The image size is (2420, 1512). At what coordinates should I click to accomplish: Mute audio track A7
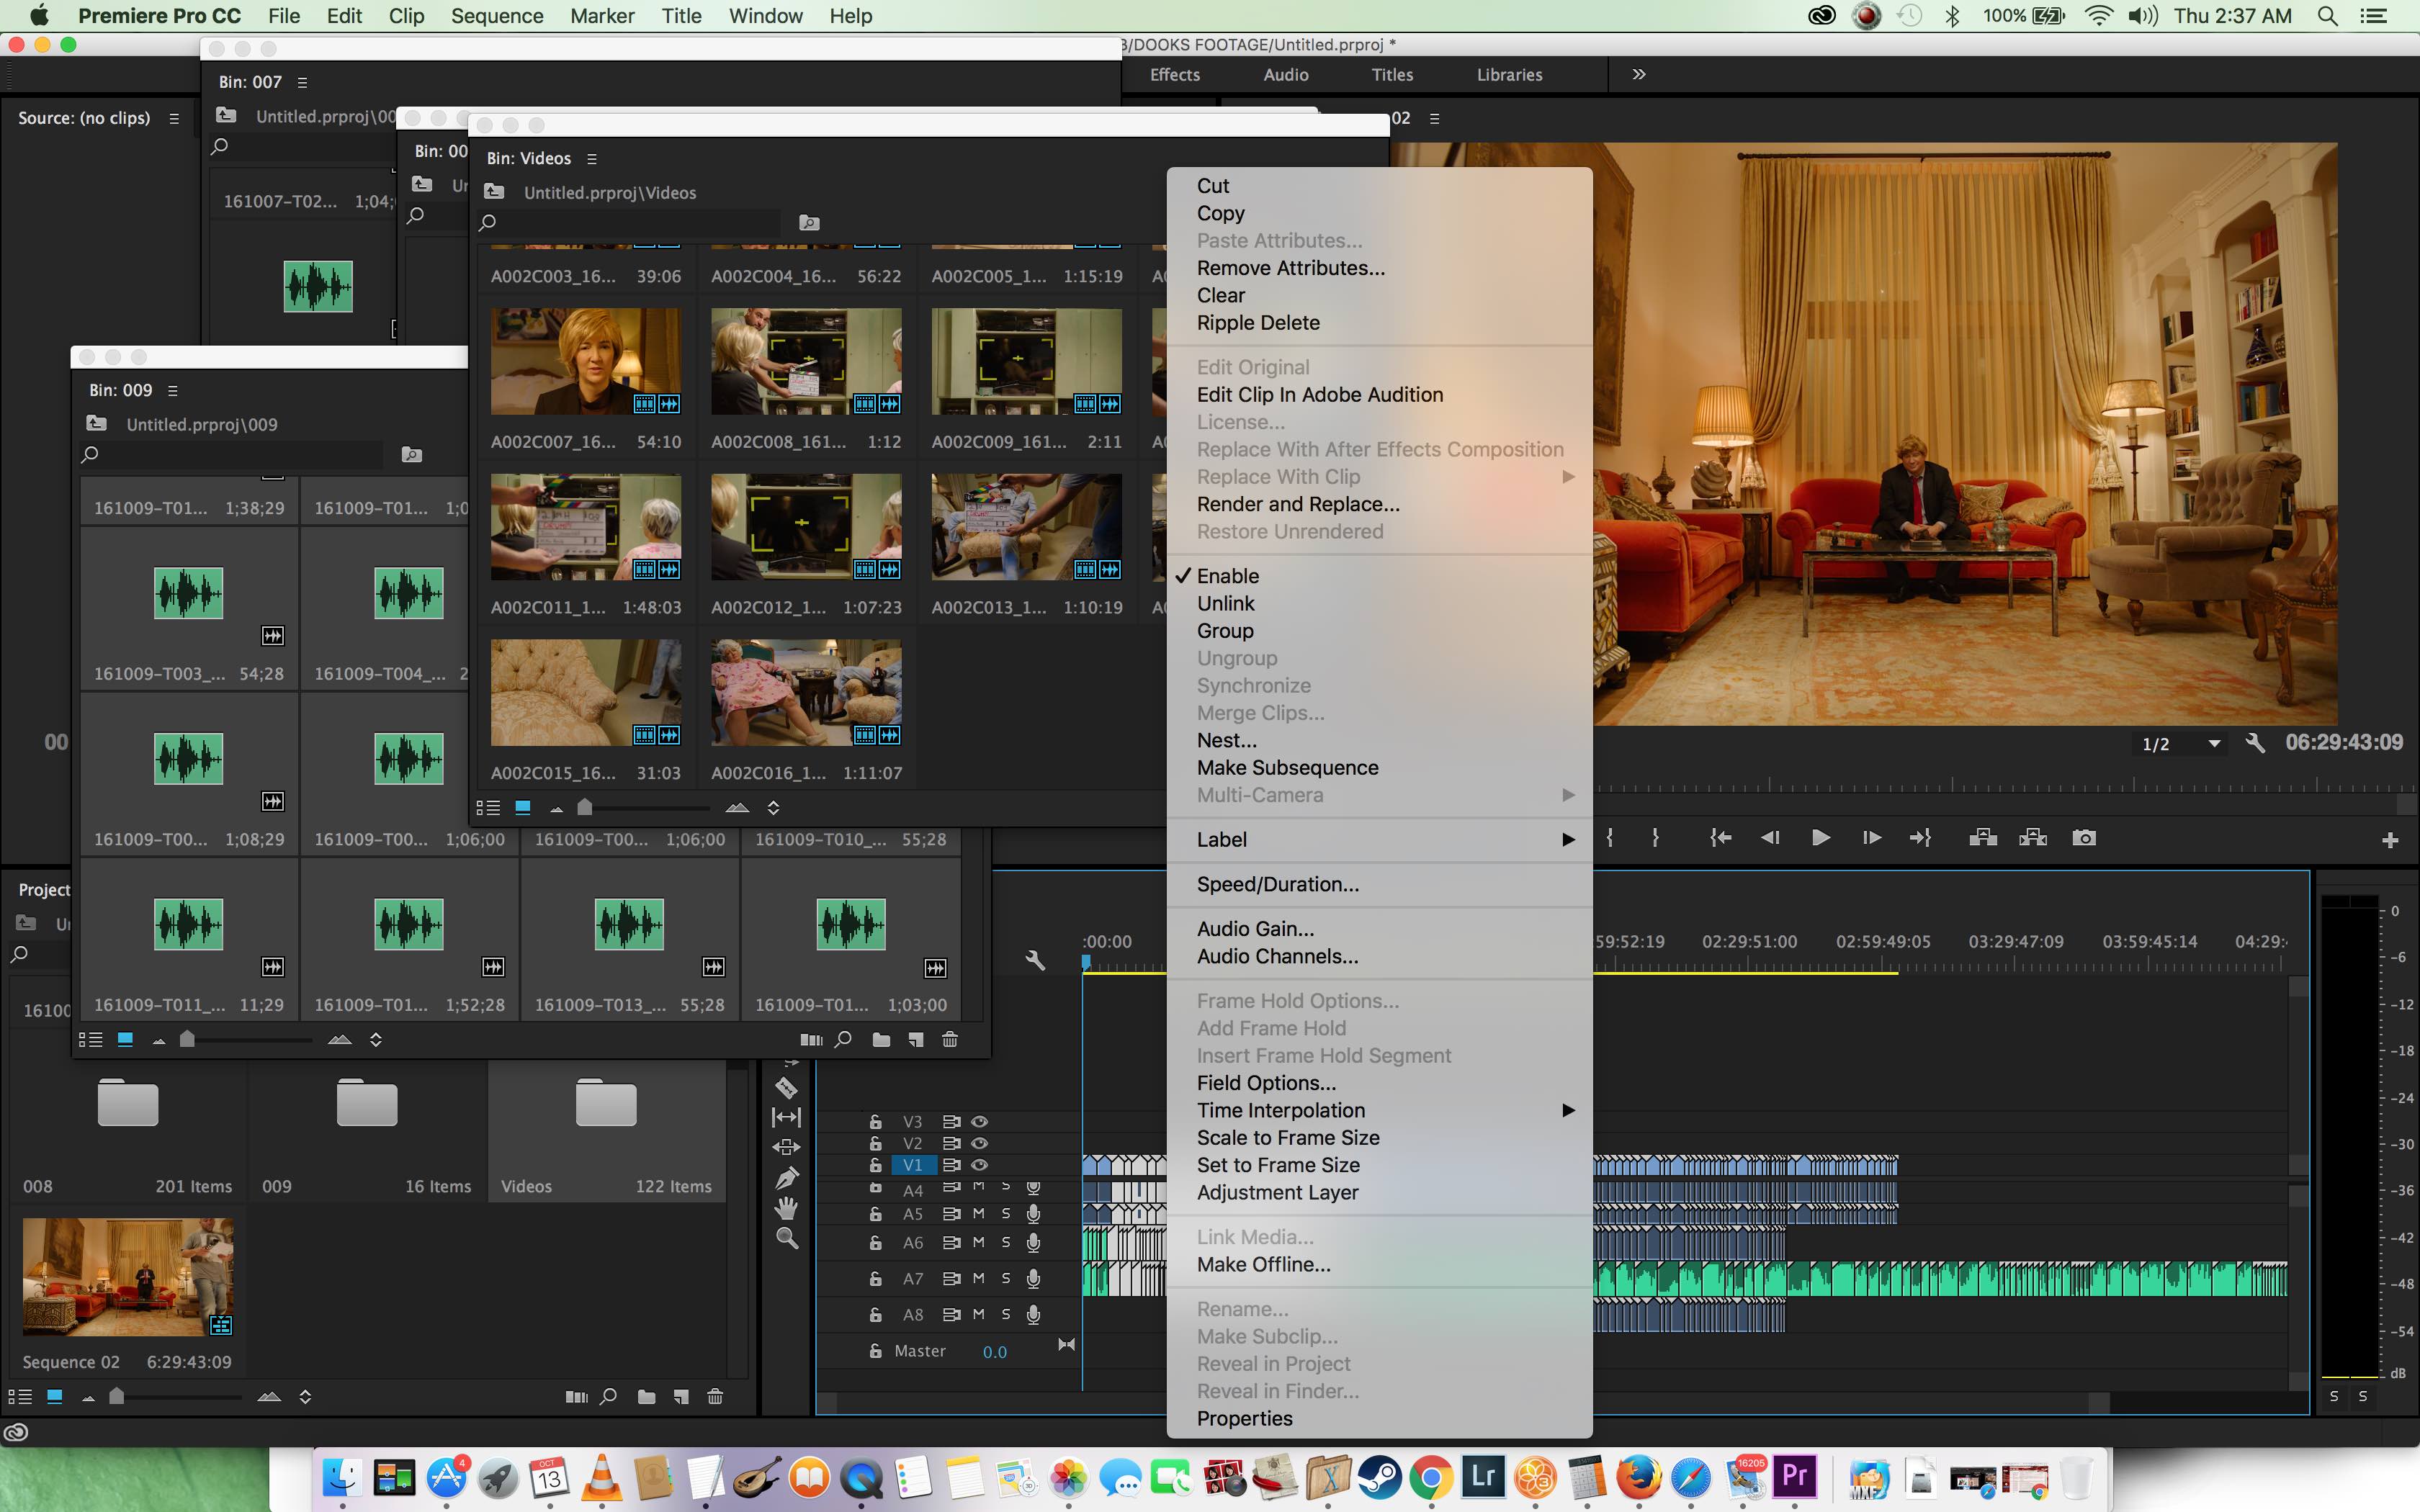979,1278
